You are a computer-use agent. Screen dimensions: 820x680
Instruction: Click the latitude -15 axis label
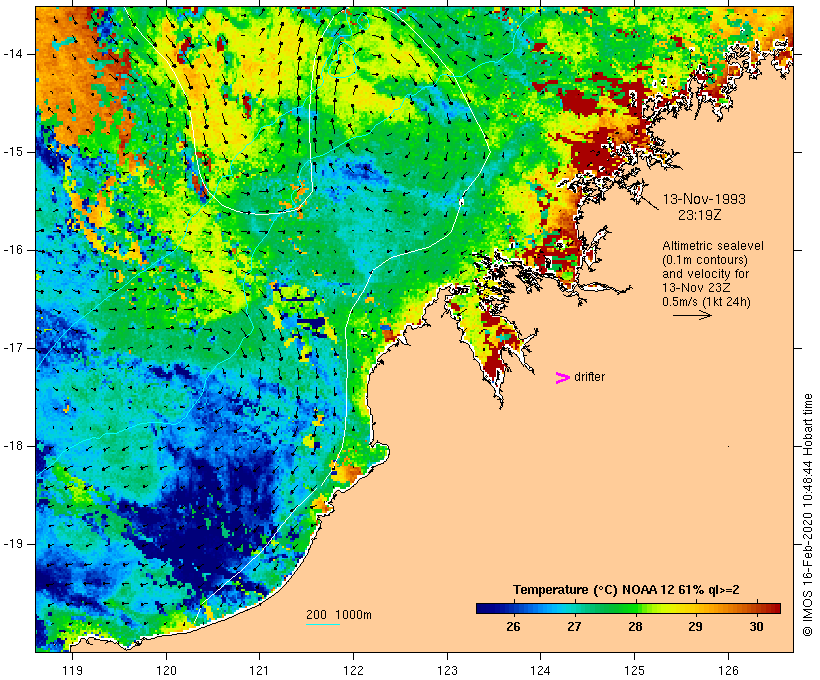coord(13,152)
